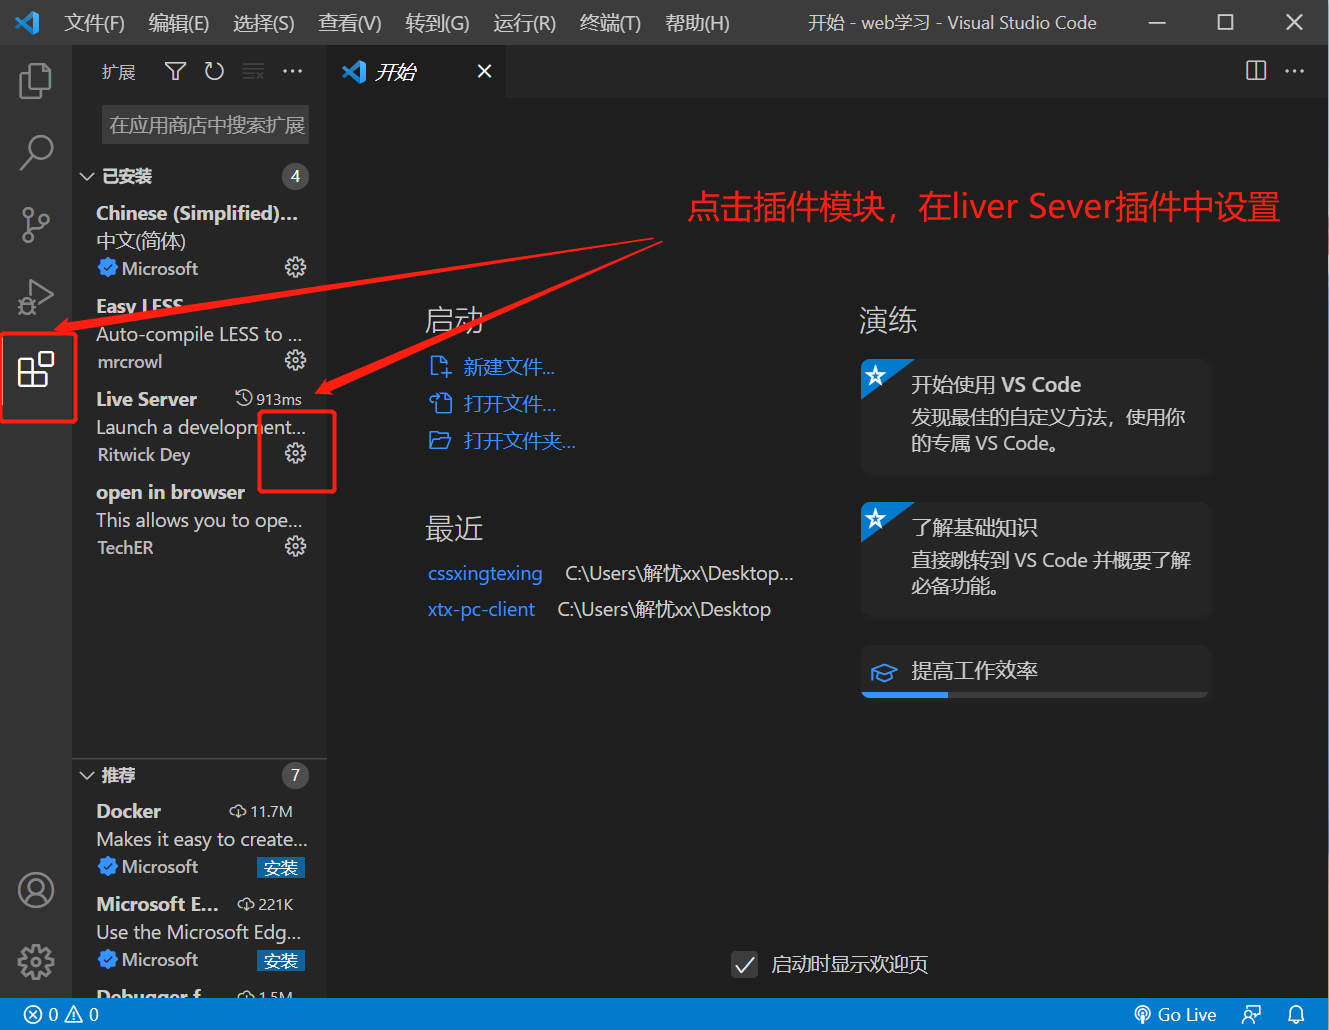The image size is (1329, 1030).
Task: Open gear settings for Easy LESS extension
Action: tap(295, 360)
